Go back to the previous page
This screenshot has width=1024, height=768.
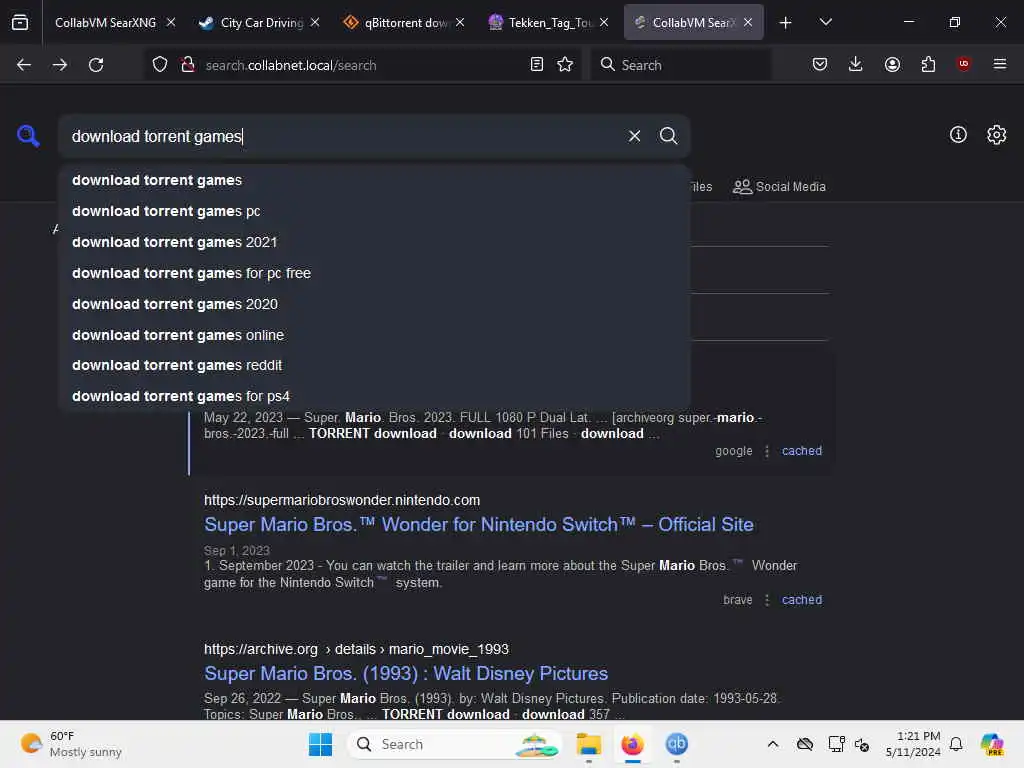point(24,65)
